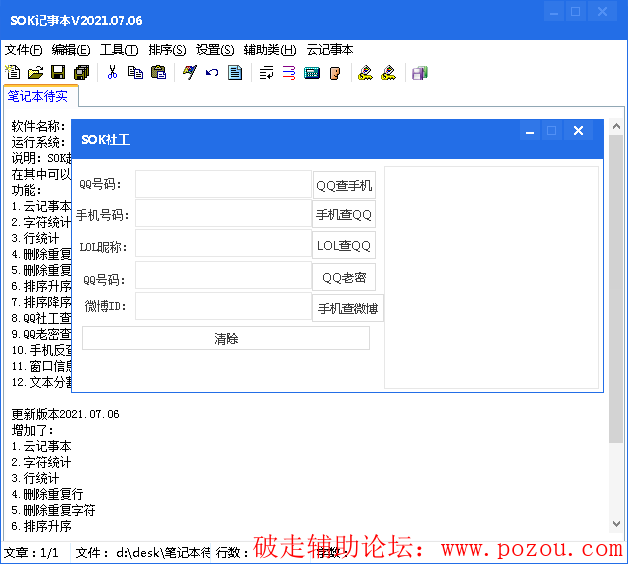Open the 排序(S) menu
Image resolution: width=628 pixels, height=564 pixels.
click(167, 50)
